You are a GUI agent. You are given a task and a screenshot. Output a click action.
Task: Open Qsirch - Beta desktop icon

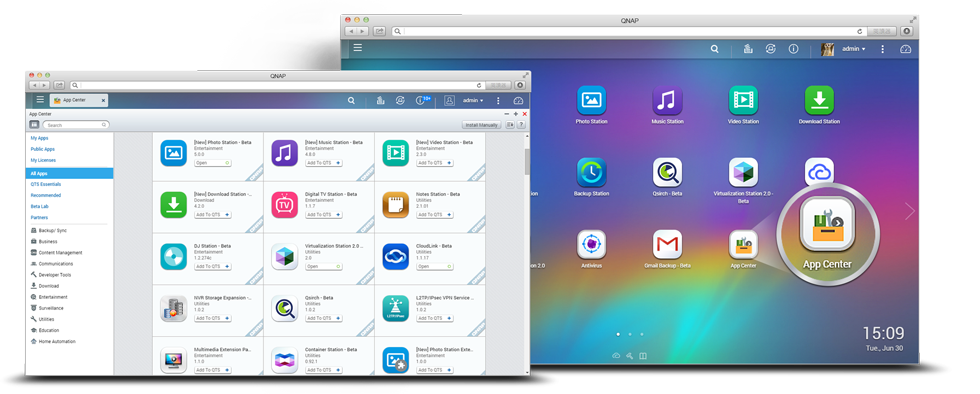(x=668, y=173)
